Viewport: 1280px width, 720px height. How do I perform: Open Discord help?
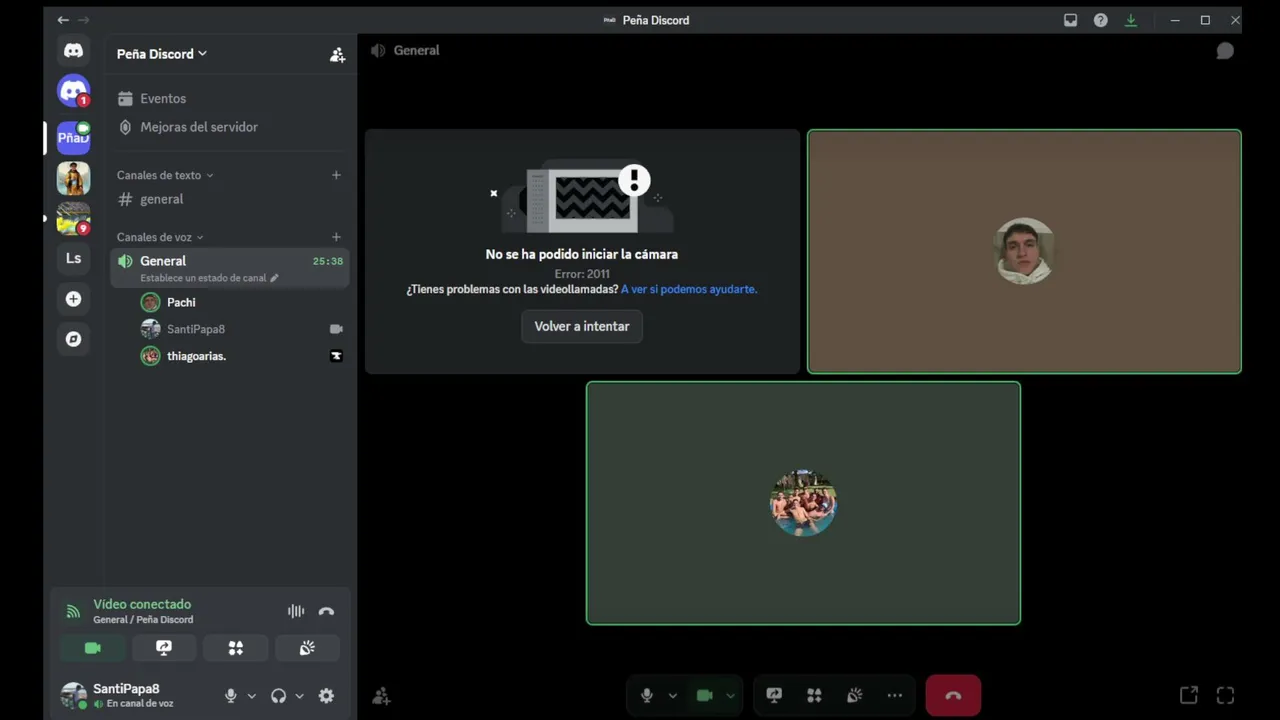pos(1100,20)
